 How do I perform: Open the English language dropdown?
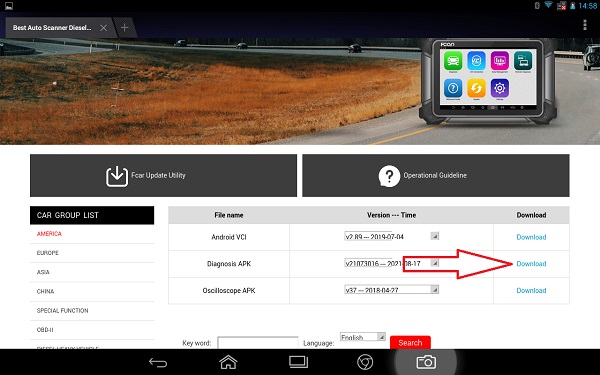[362, 337]
